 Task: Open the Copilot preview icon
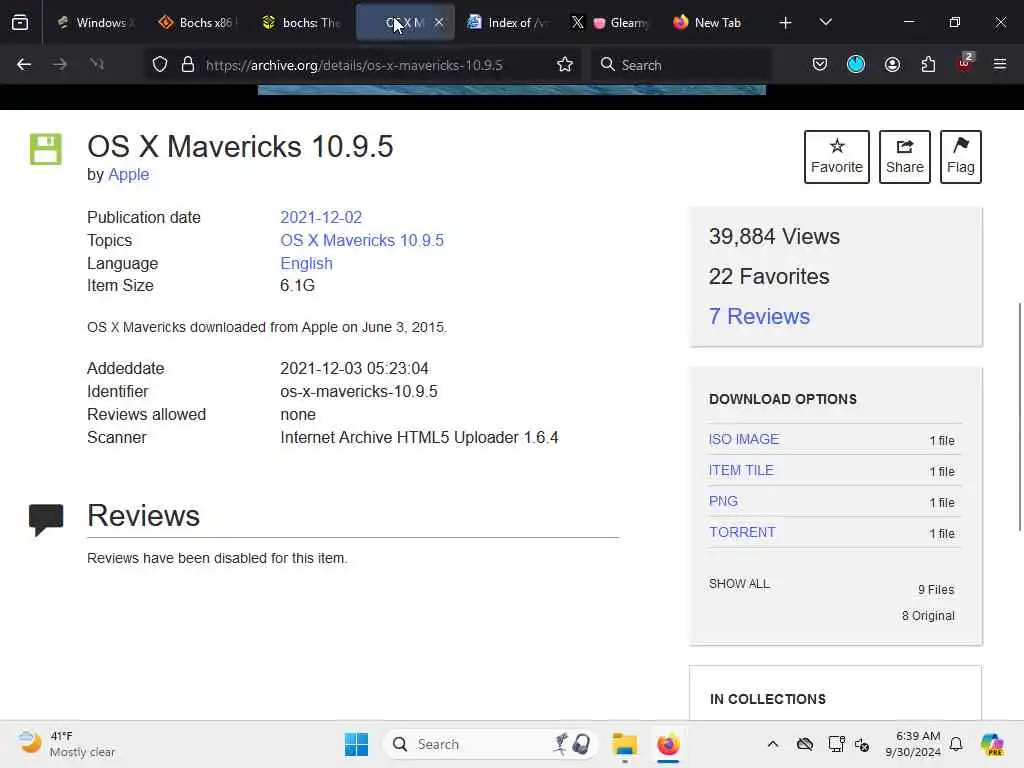pyautogui.click(x=992, y=744)
